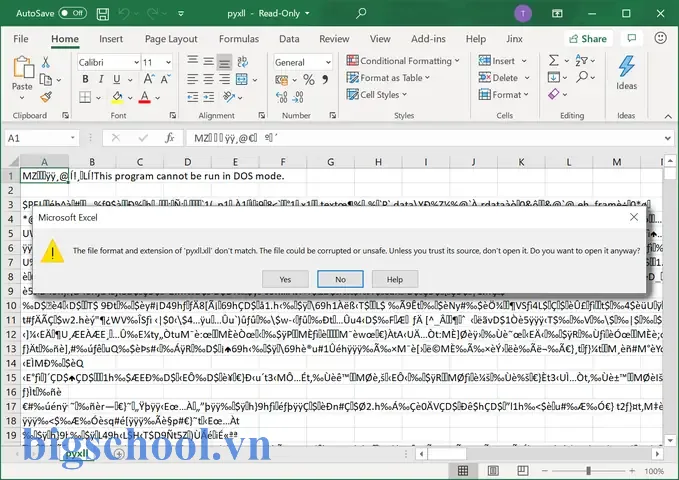Switch to Page Layout view icon in status bar
Viewport: 679px width, 480px height.
[493, 471]
